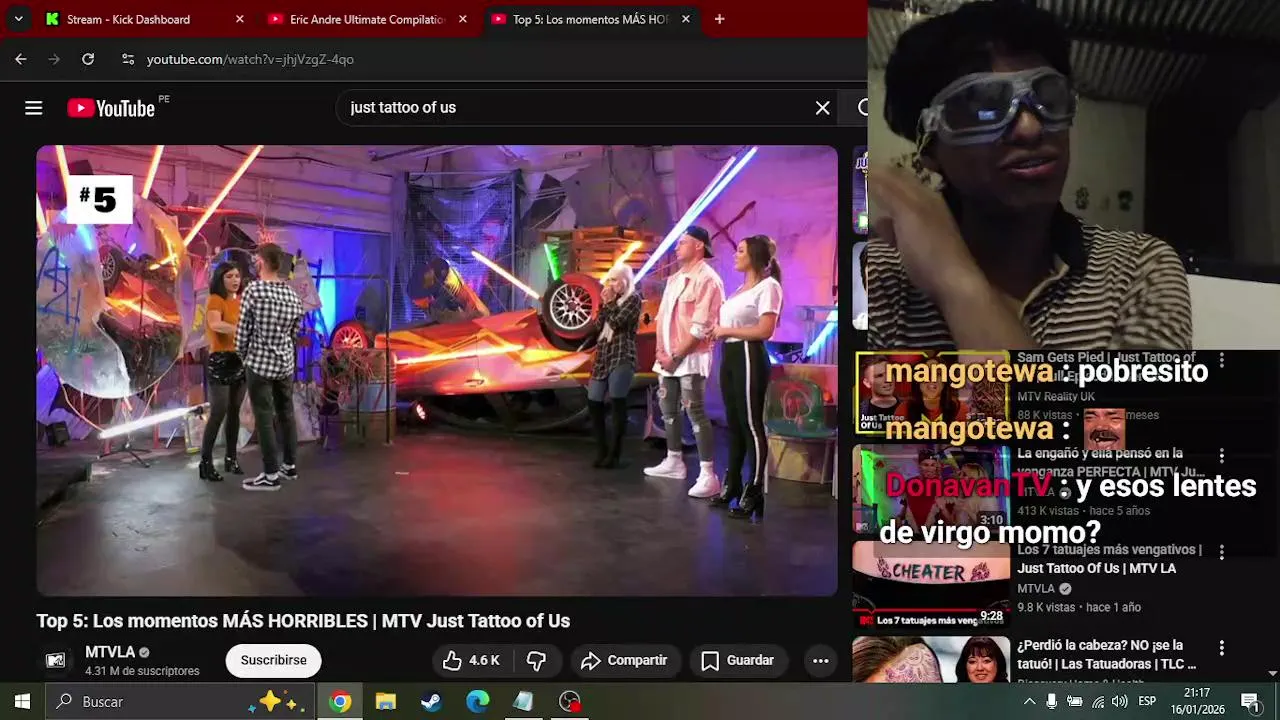Open Steam from the taskbar

pos(431,702)
